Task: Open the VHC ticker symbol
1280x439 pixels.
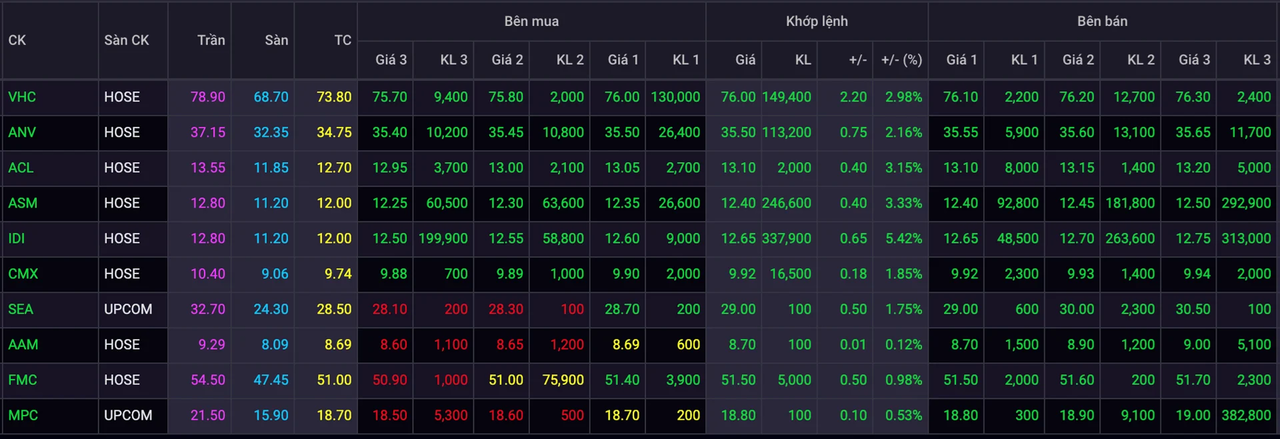Action: 20,97
